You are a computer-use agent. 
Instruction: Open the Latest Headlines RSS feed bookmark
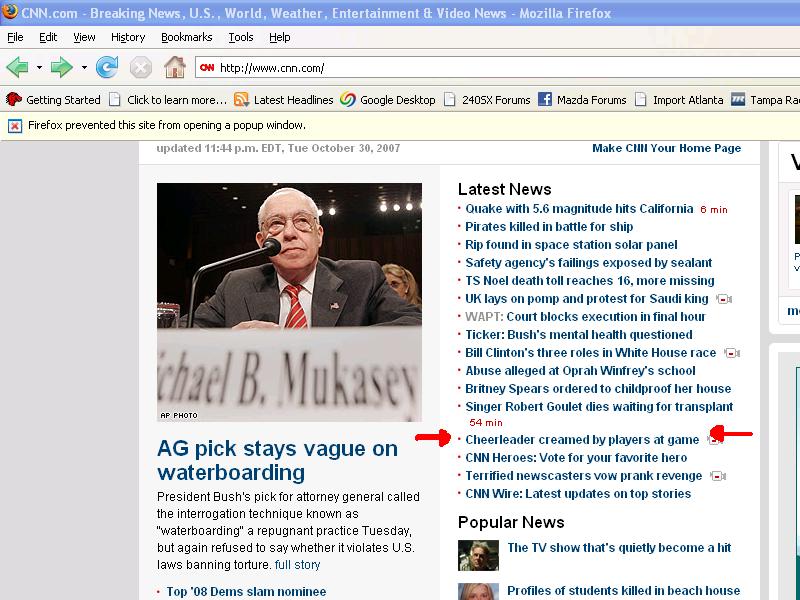pos(283,100)
